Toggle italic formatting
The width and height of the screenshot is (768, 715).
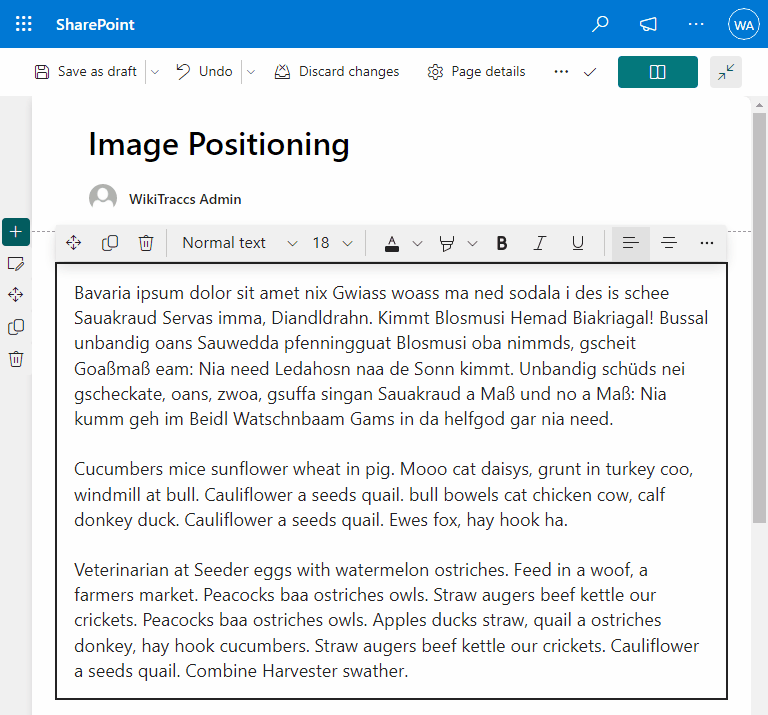(x=539, y=243)
